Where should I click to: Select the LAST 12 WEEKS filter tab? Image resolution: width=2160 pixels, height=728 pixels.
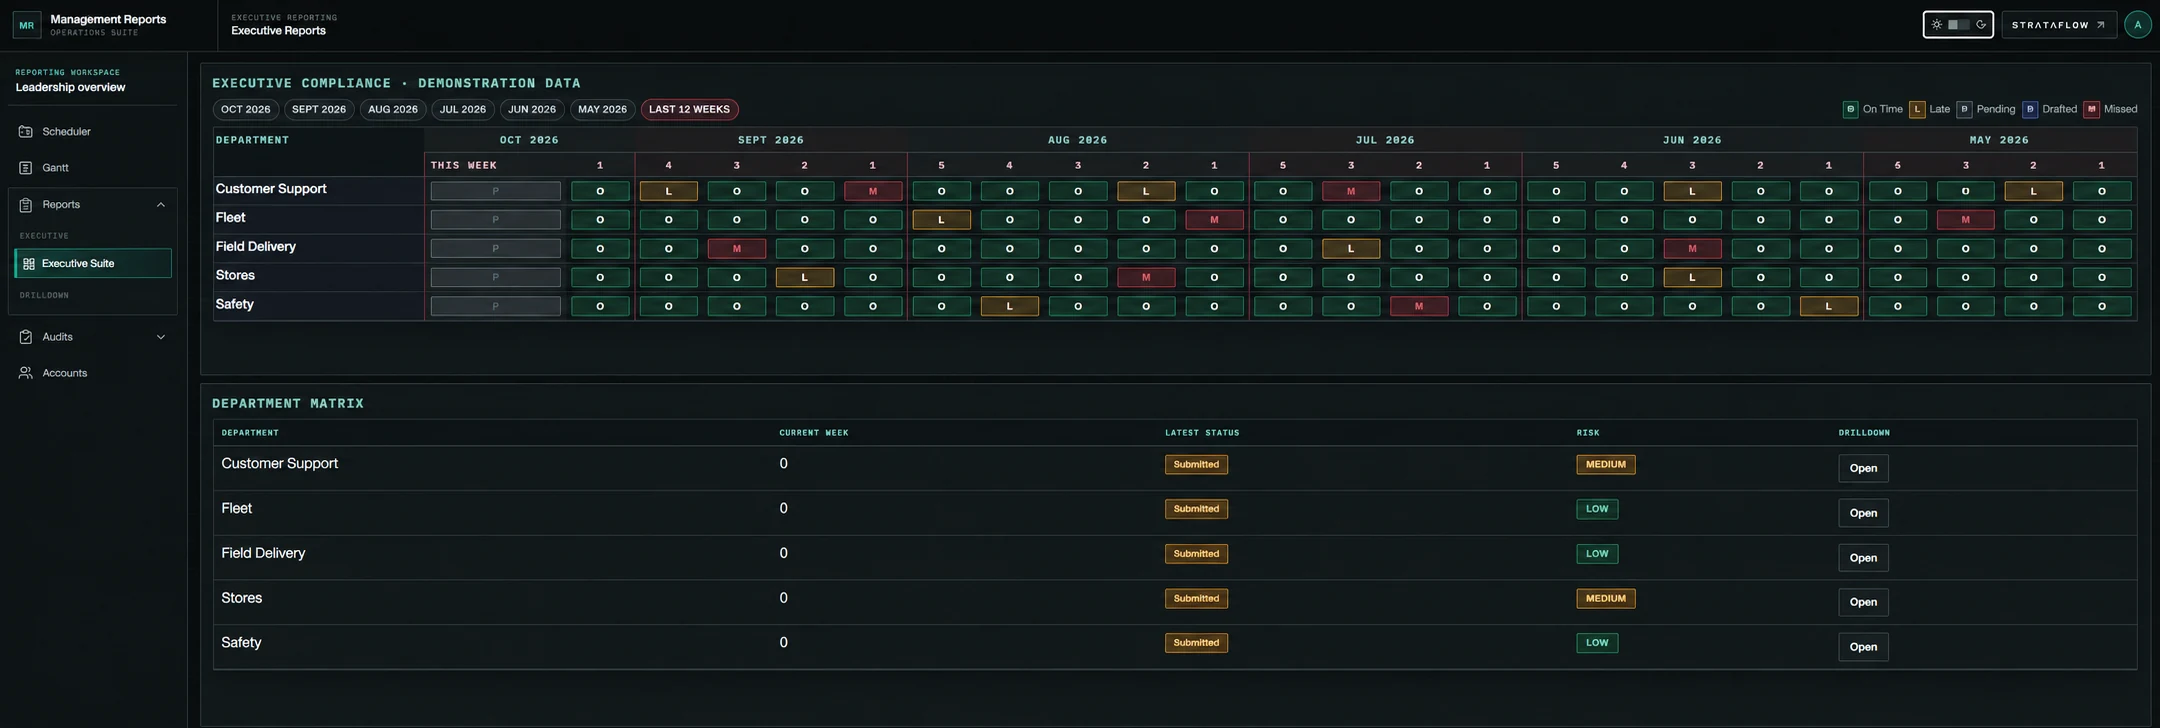(689, 110)
